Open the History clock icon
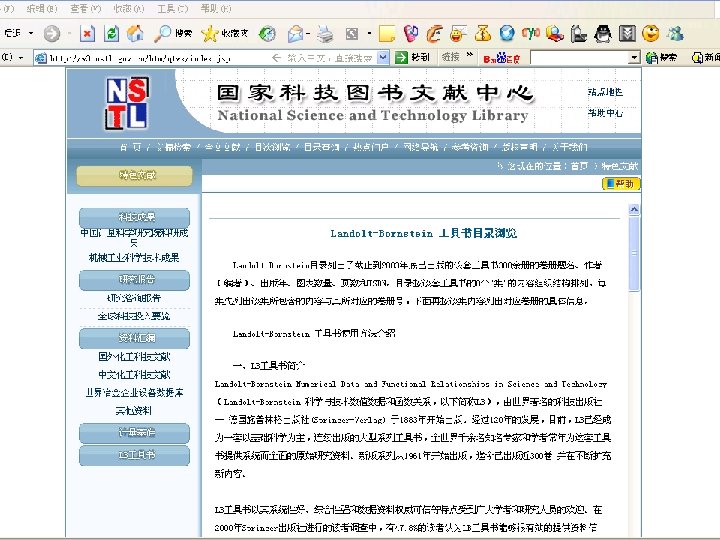This screenshot has height=540, width=720. point(267,34)
